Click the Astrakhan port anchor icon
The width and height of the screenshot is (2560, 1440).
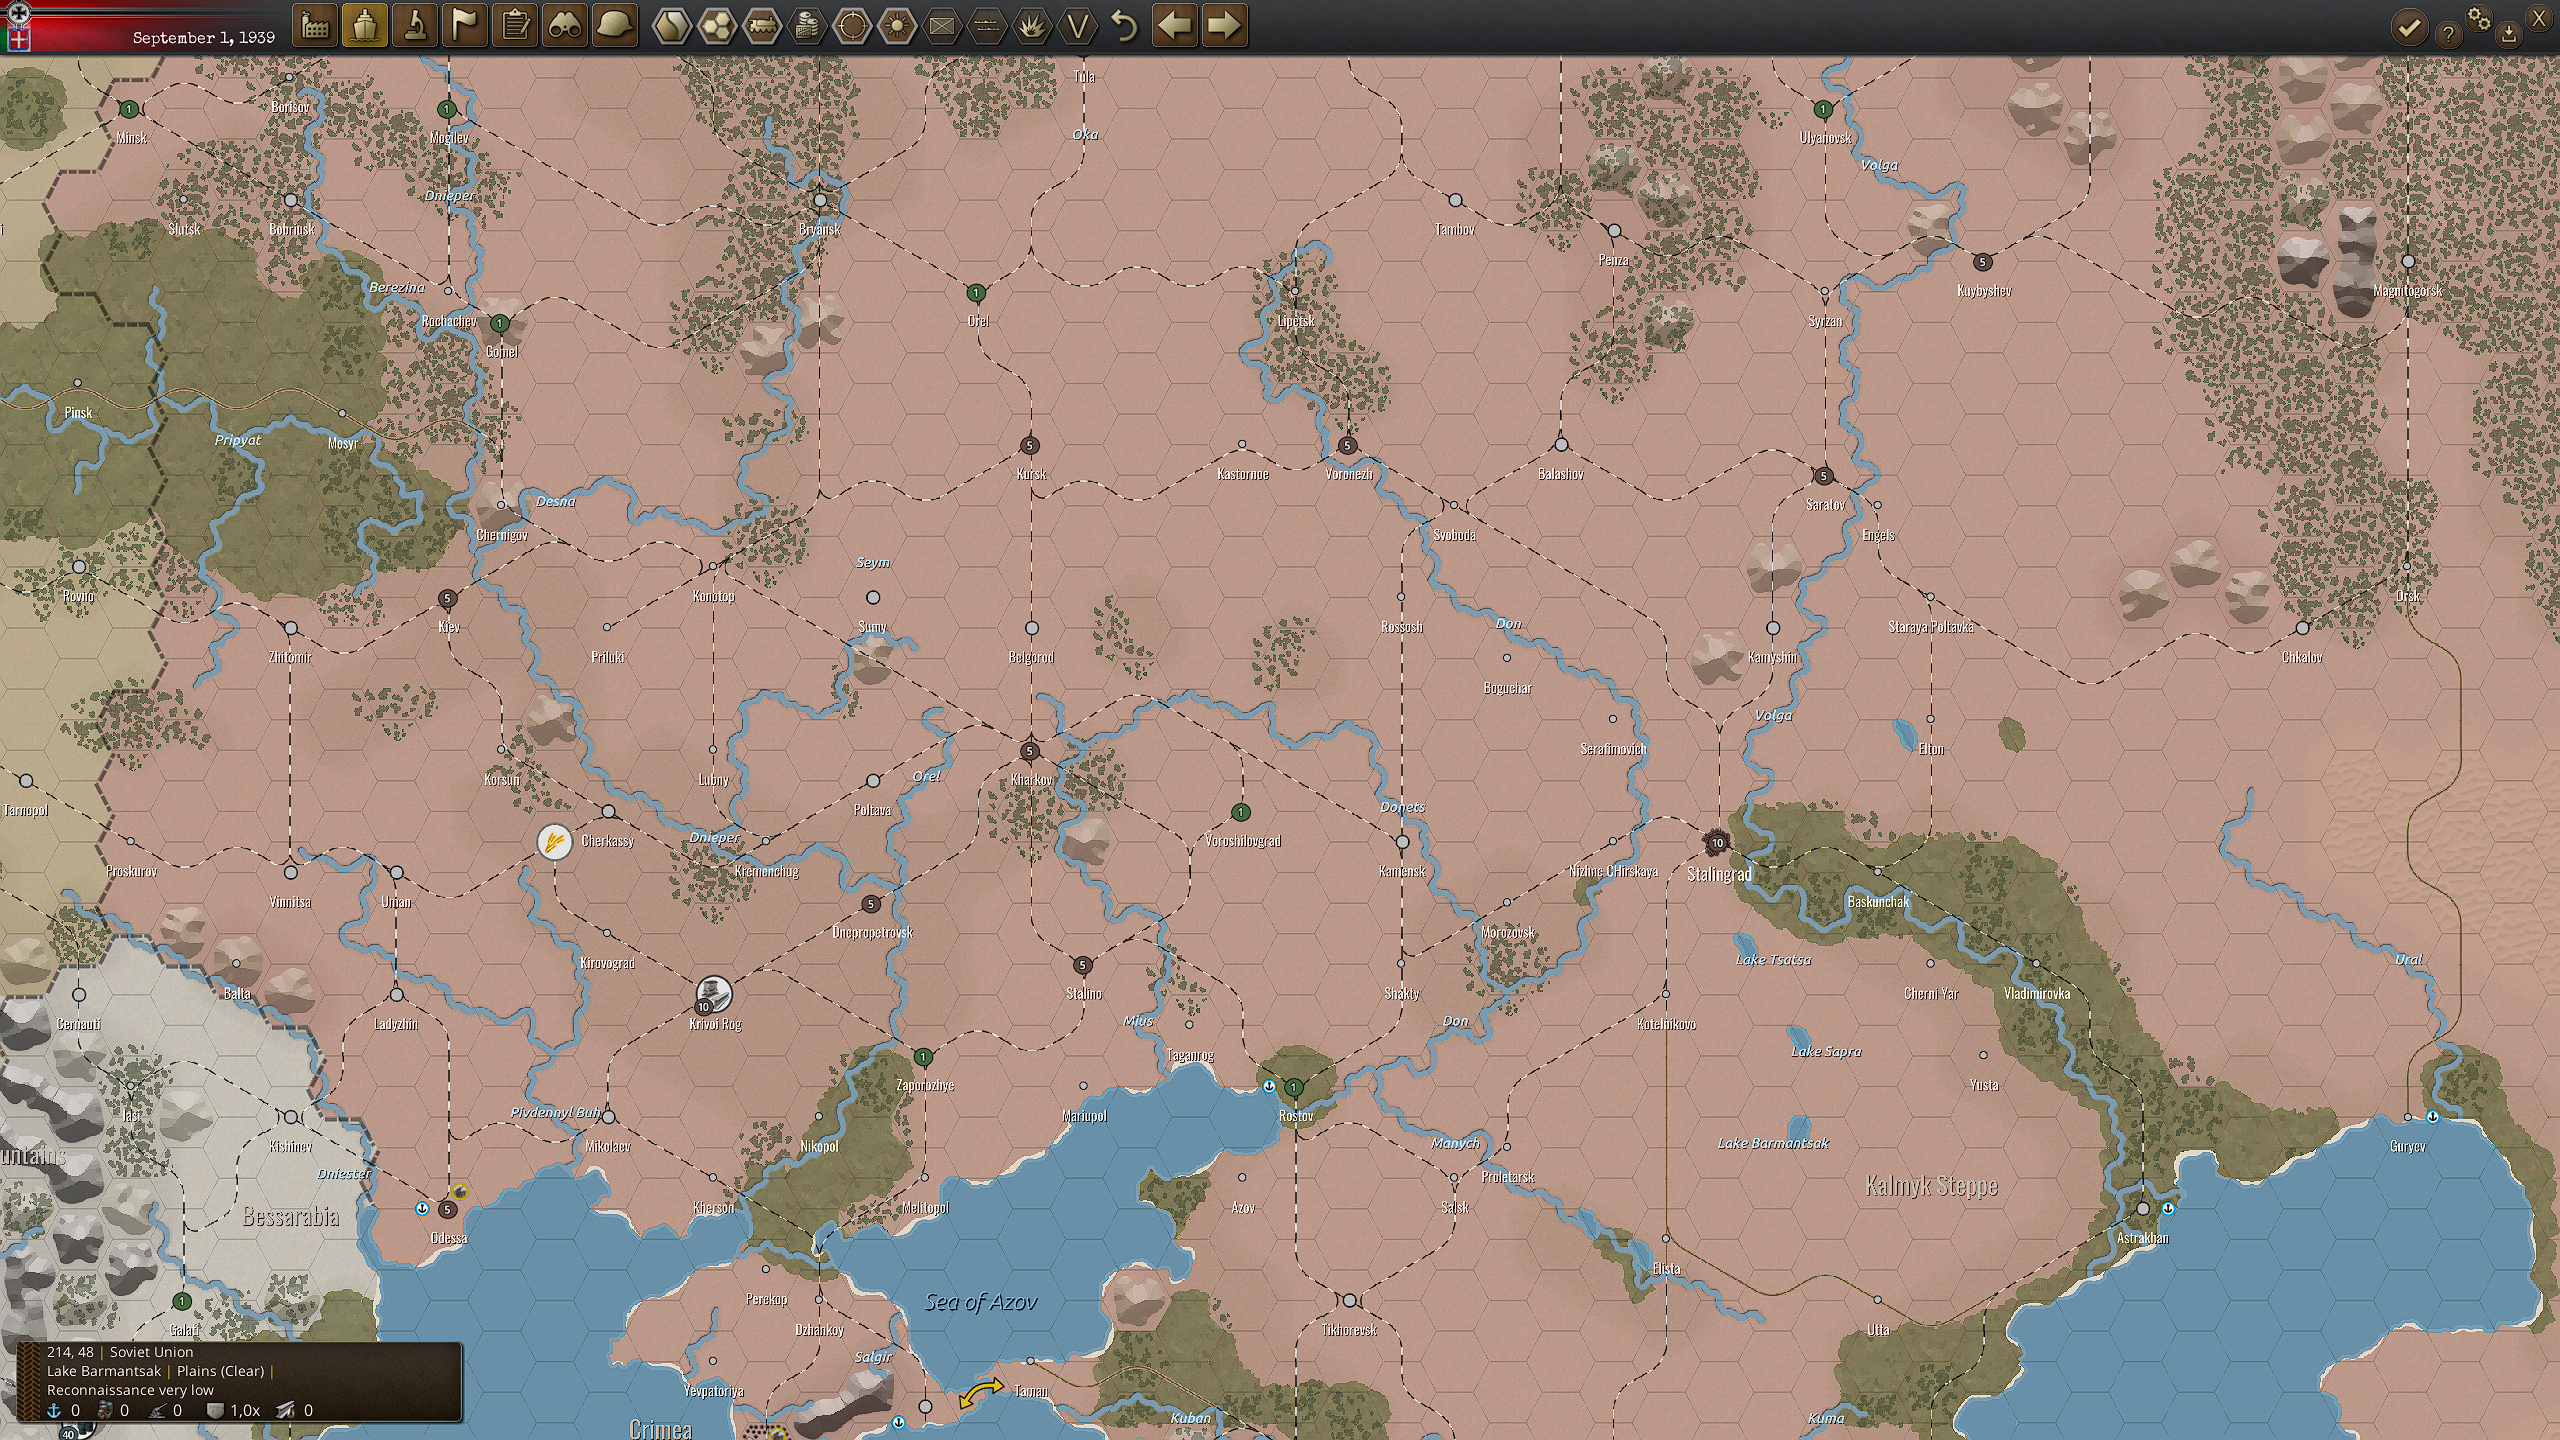tap(2167, 1208)
